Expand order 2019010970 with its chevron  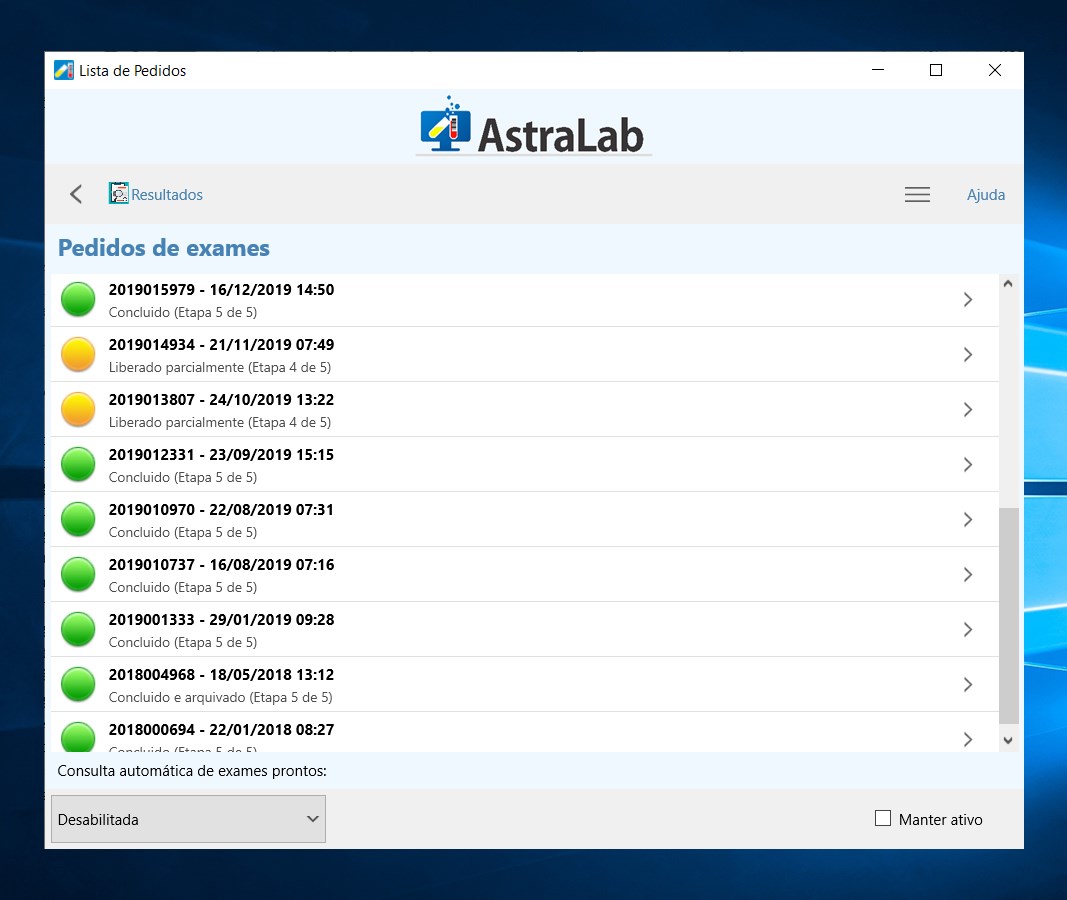coord(968,520)
